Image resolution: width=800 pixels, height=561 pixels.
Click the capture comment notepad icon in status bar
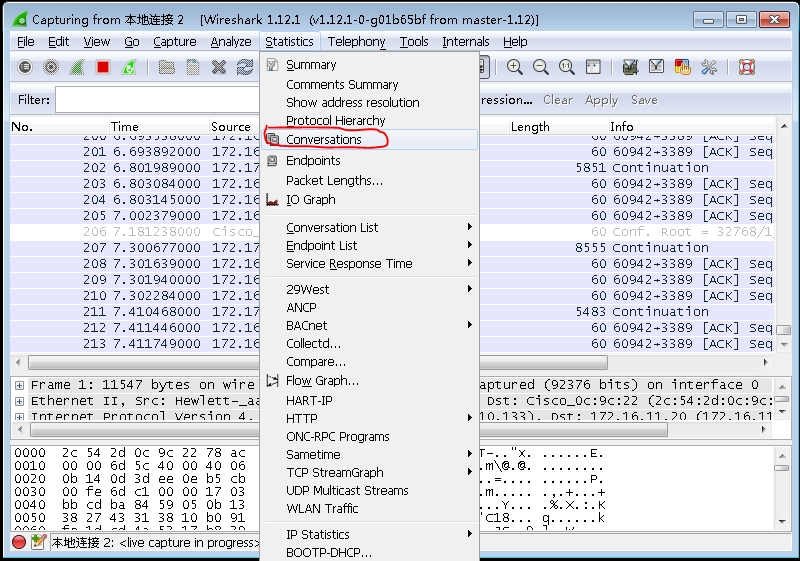pyautogui.click(x=38, y=542)
